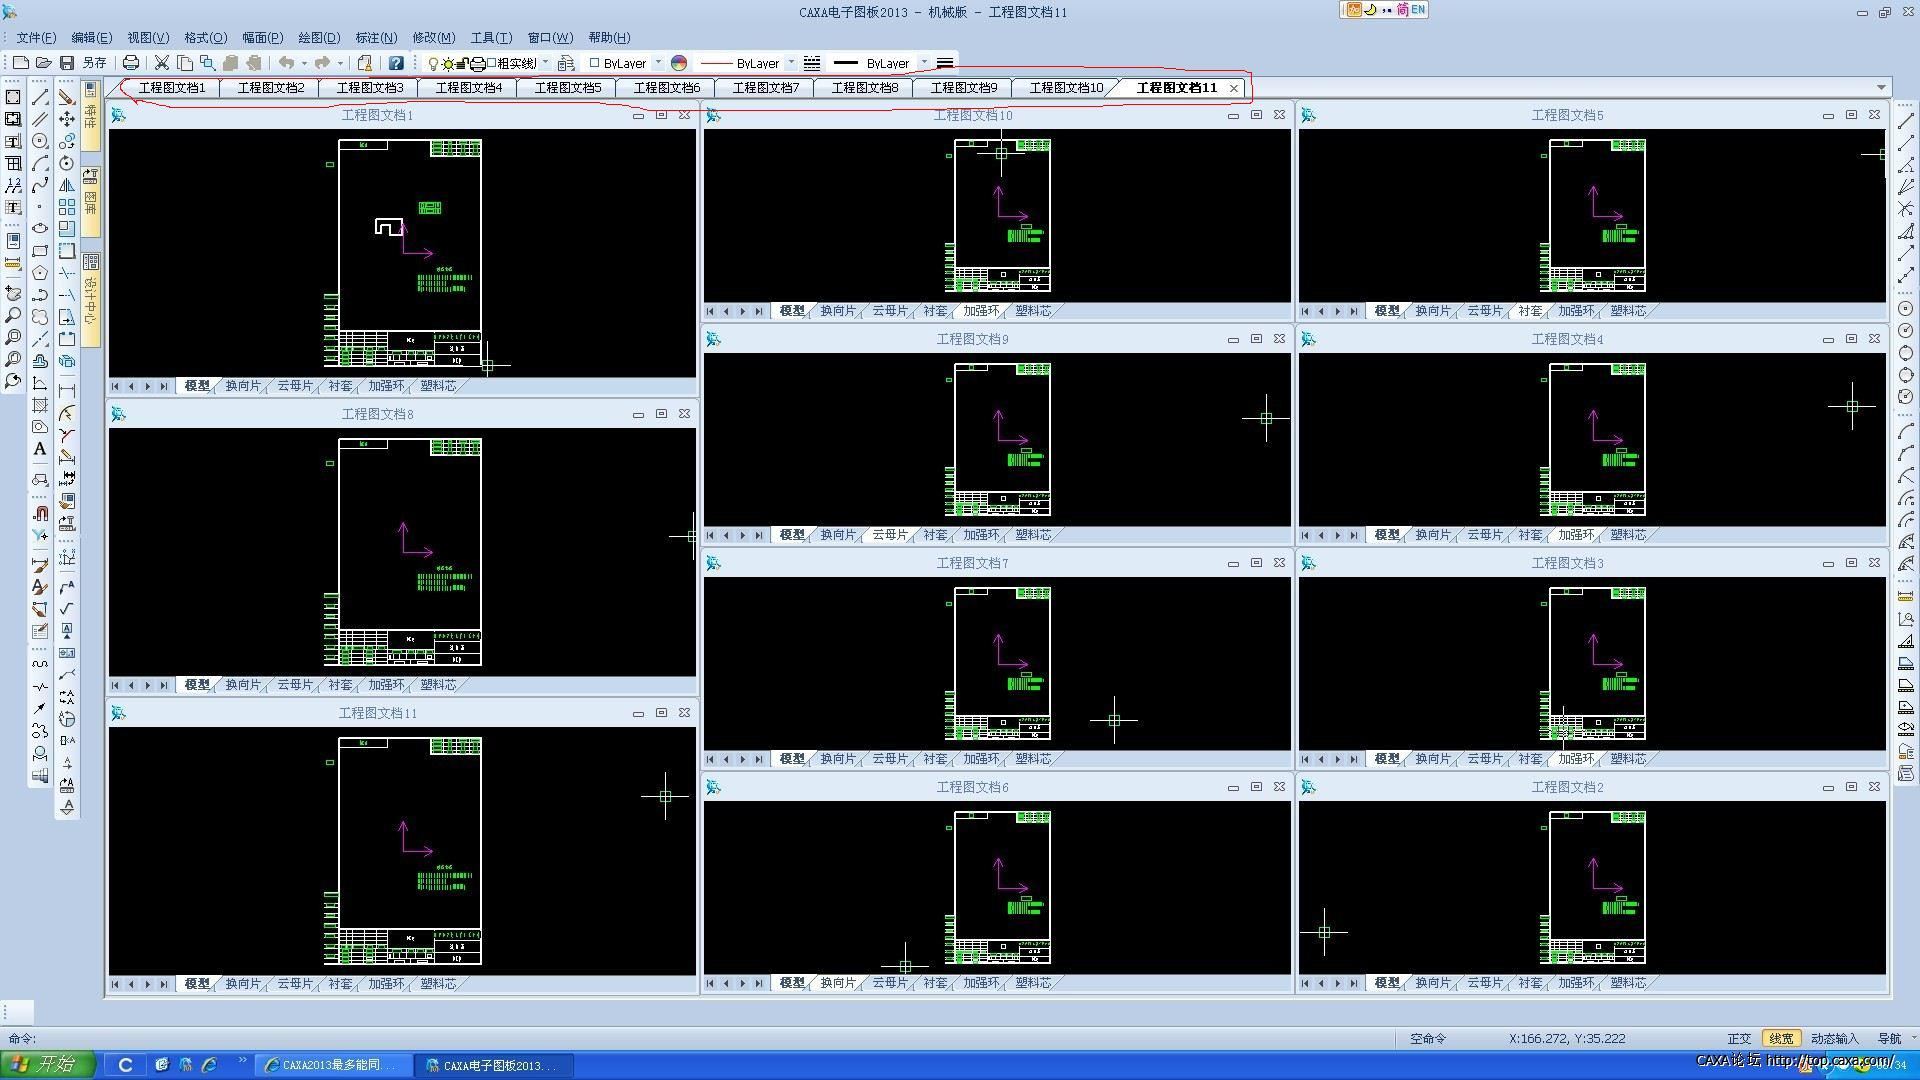Expand the 粗实线 layer dropdown
The image size is (1920, 1080).
point(545,63)
